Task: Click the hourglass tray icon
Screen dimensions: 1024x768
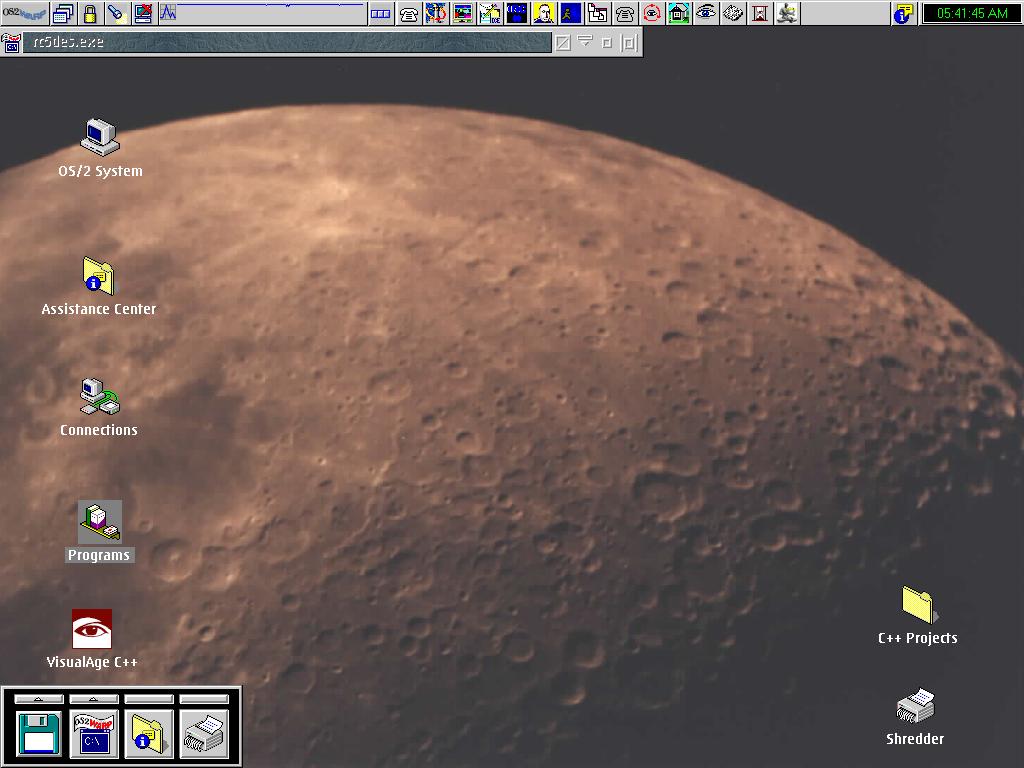Action: click(x=760, y=13)
